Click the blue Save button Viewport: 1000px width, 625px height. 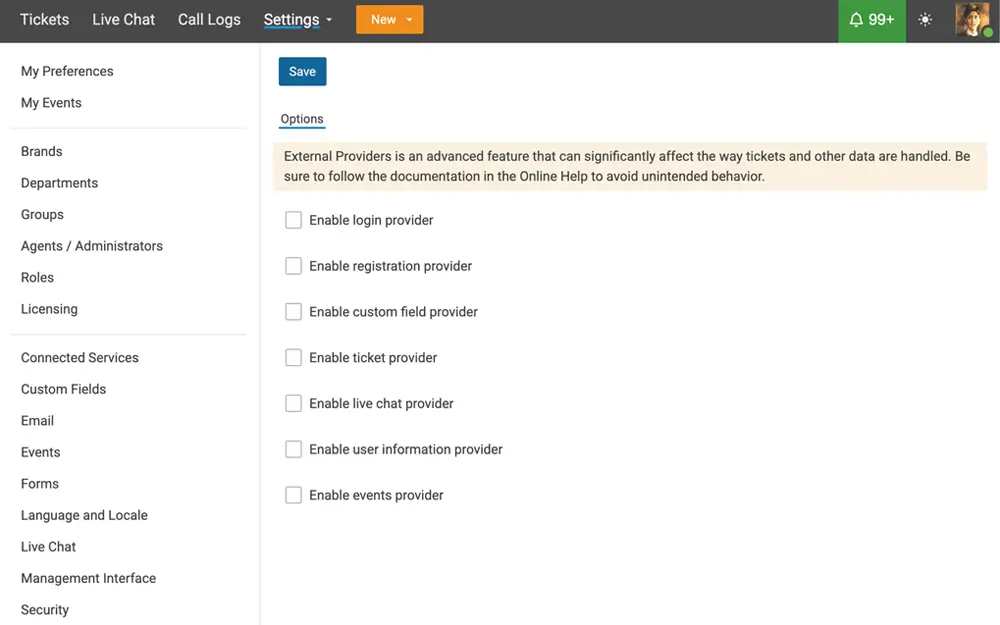pos(302,71)
